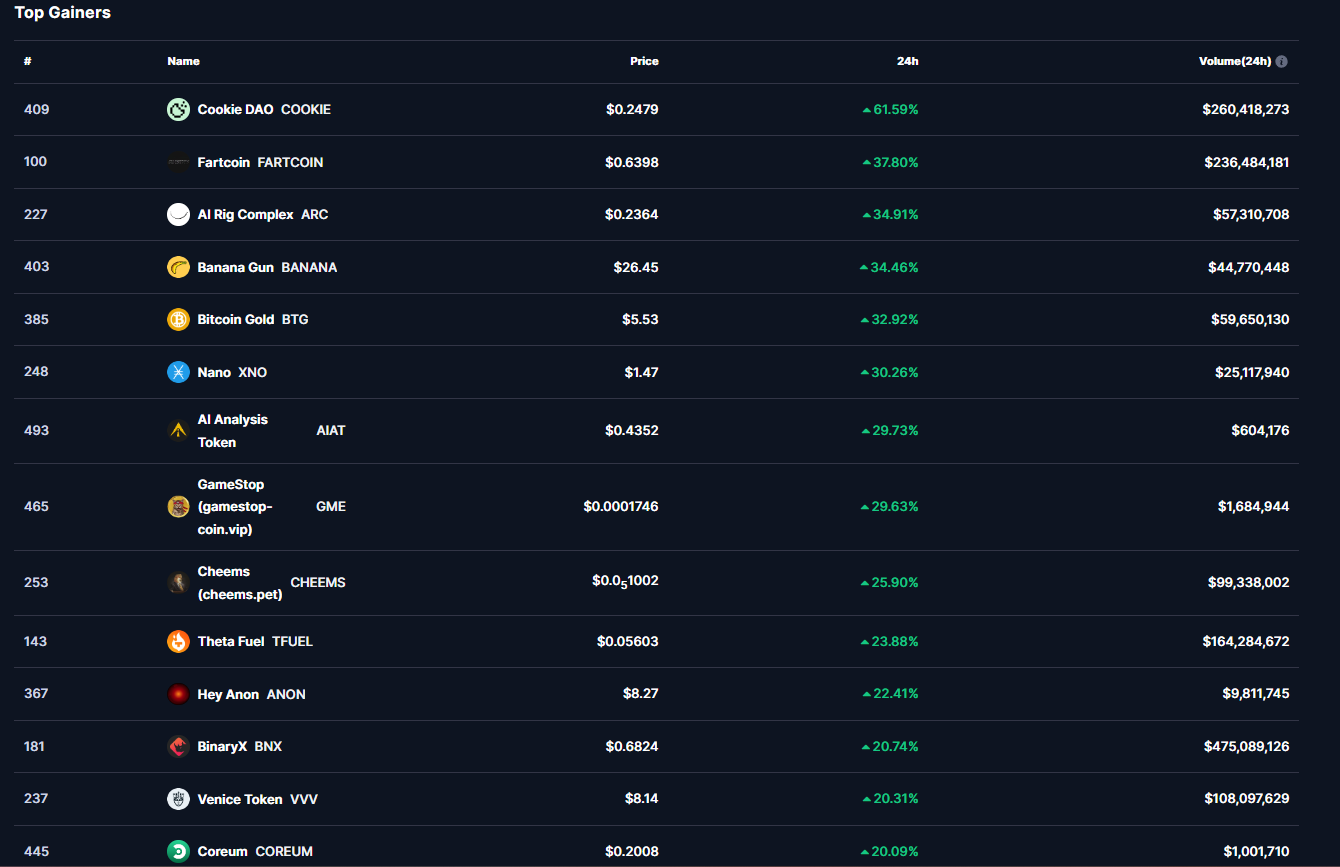The height and width of the screenshot is (867, 1340).
Task: Click the 34.91% gain value
Action: pyautogui.click(x=891, y=215)
